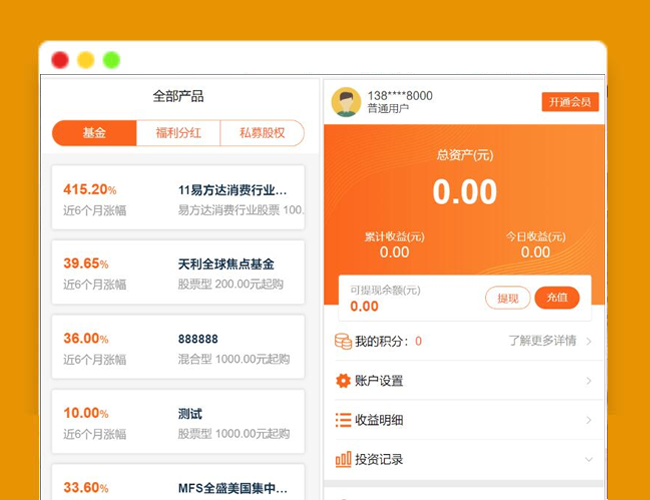Click the 普通用户 user level text
The width and height of the screenshot is (650, 500).
click(x=388, y=109)
